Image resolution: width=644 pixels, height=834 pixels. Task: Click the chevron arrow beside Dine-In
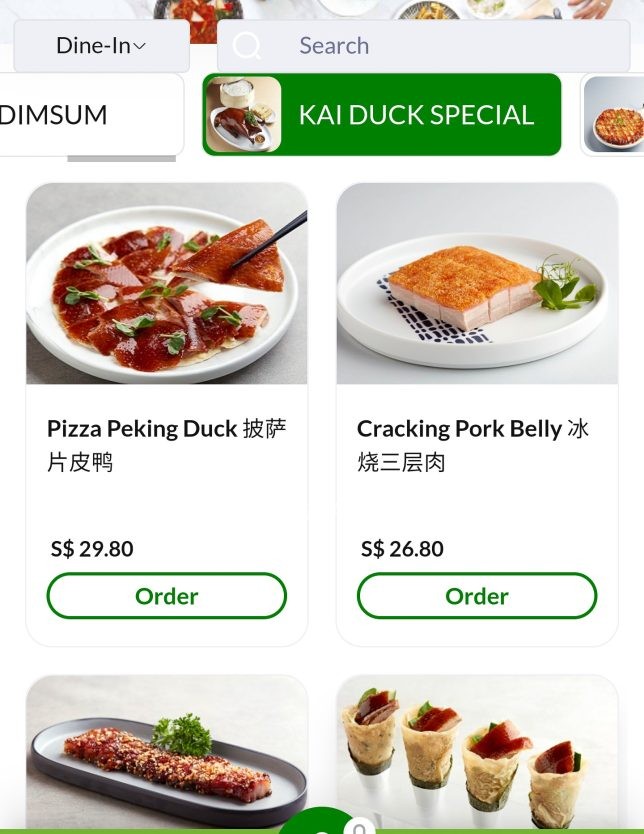point(140,46)
